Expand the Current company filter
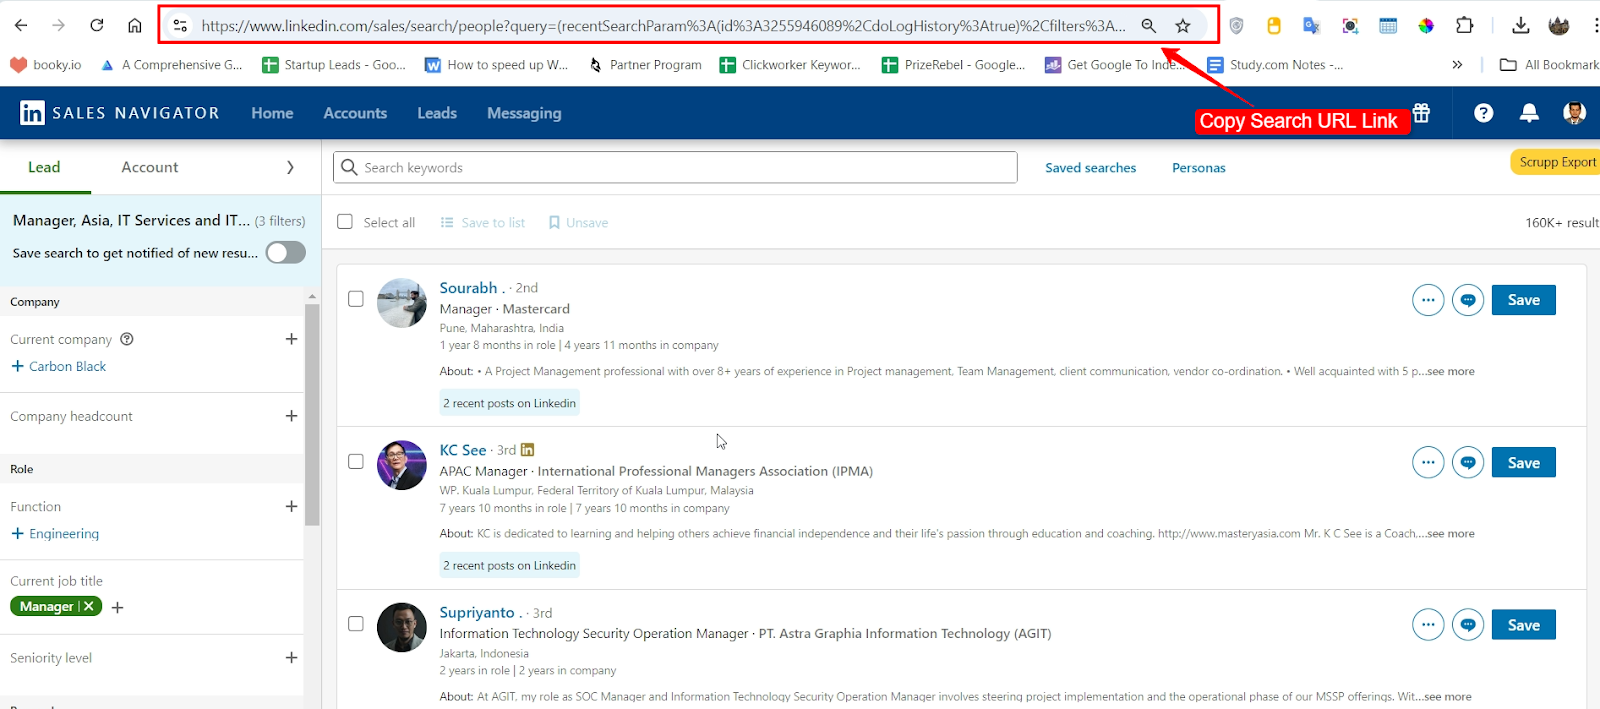The width and height of the screenshot is (1600, 709). coord(291,339)
